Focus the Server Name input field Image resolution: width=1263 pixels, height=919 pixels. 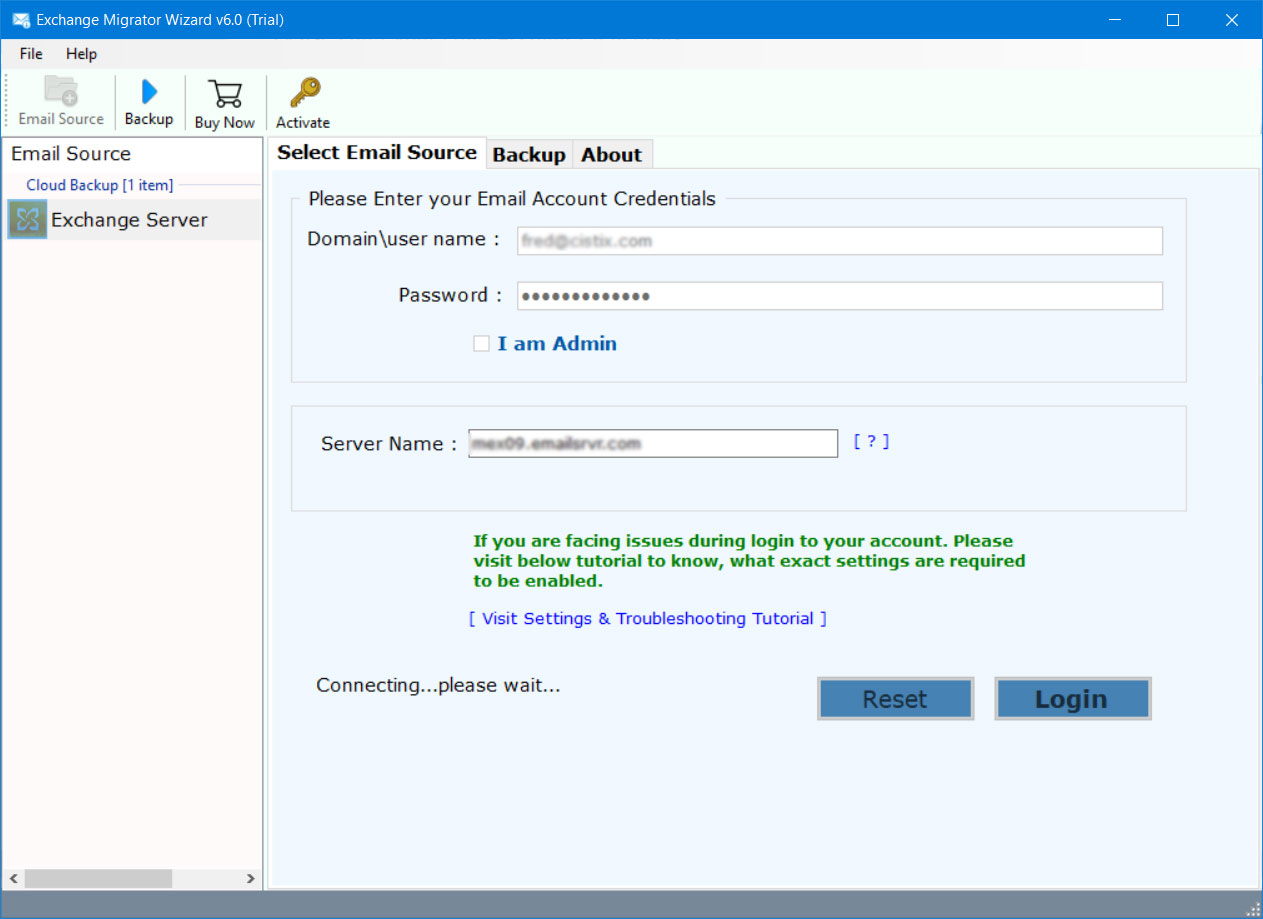click(653, 443)
